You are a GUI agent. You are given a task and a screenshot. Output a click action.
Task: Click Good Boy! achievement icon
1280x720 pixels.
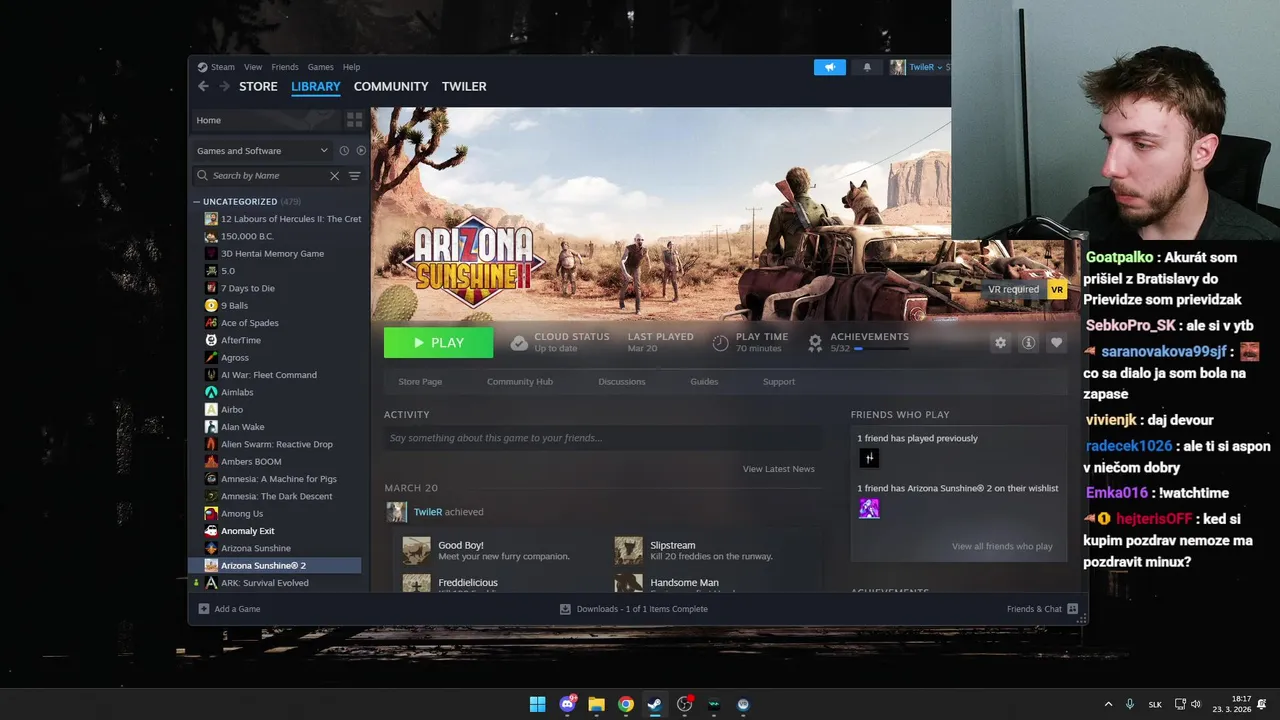416,550
